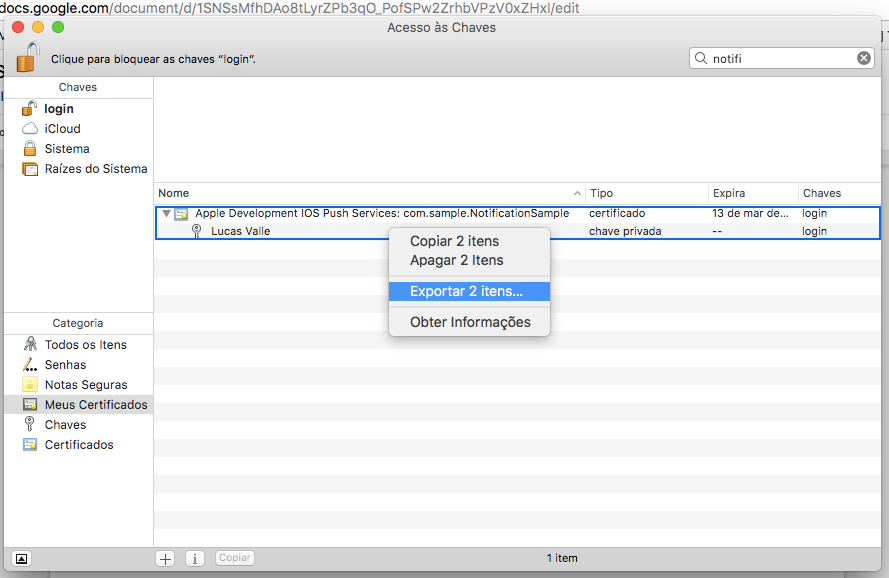Click the unlocked padlock icon in toolbar
The height and width of the screenshot is (578, 889).
coord(28,57)
